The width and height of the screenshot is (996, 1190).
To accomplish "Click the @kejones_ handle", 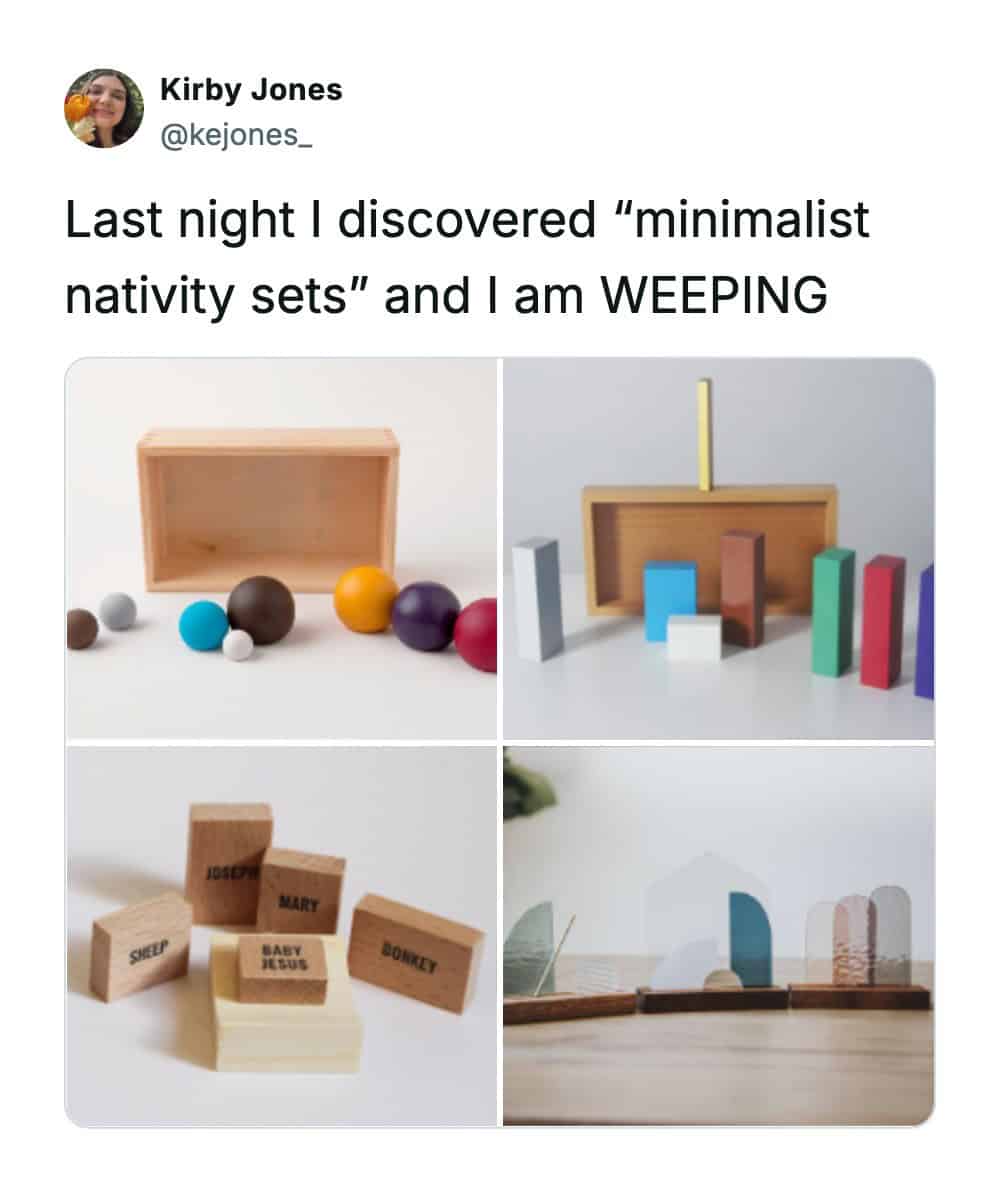I will pos(236,130).
